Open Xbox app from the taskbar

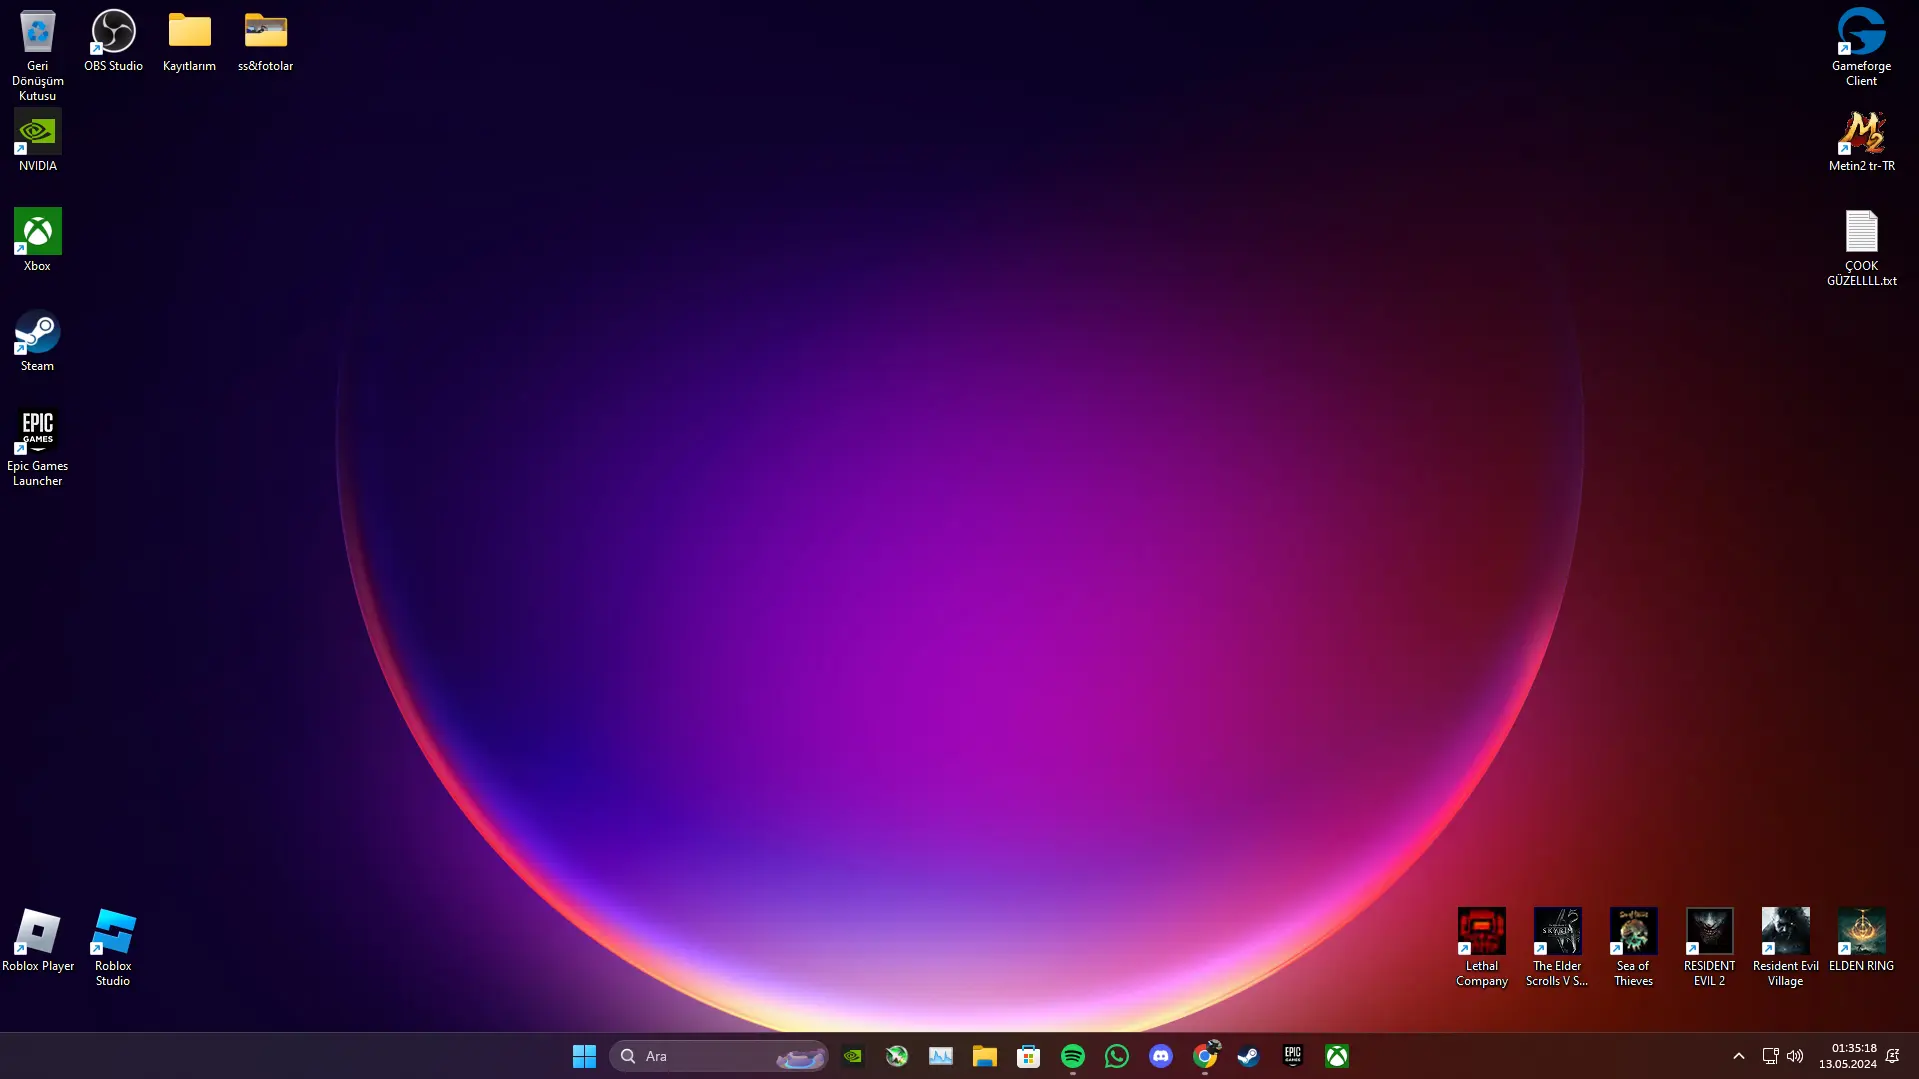pyautogui.click(x=1336, y=1056)
